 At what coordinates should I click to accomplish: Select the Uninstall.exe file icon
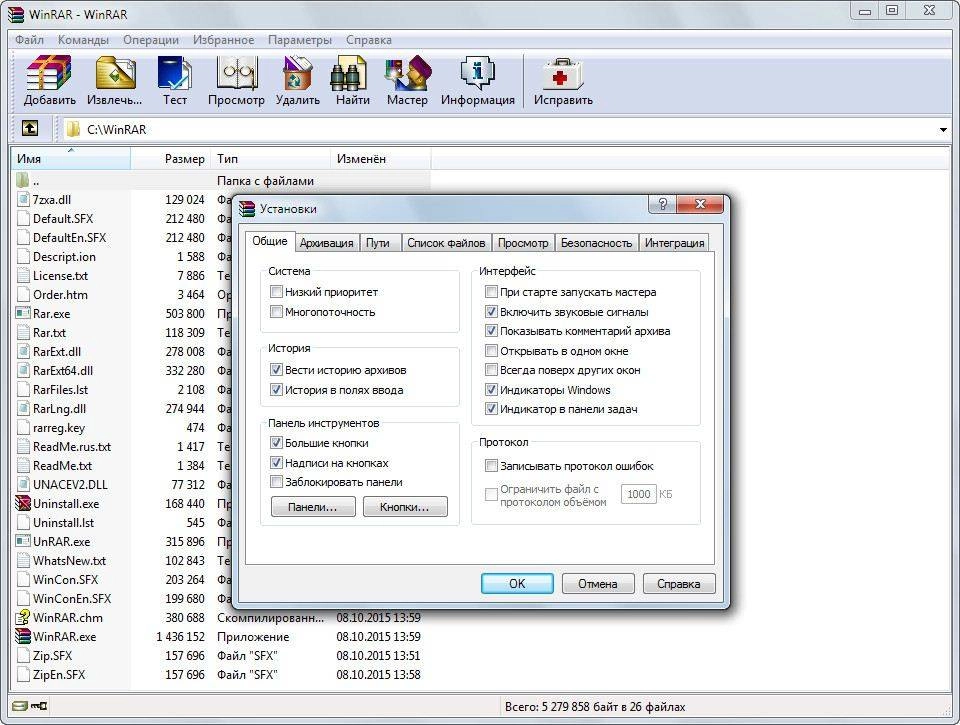pyautogui.click(x=23, y=503)
